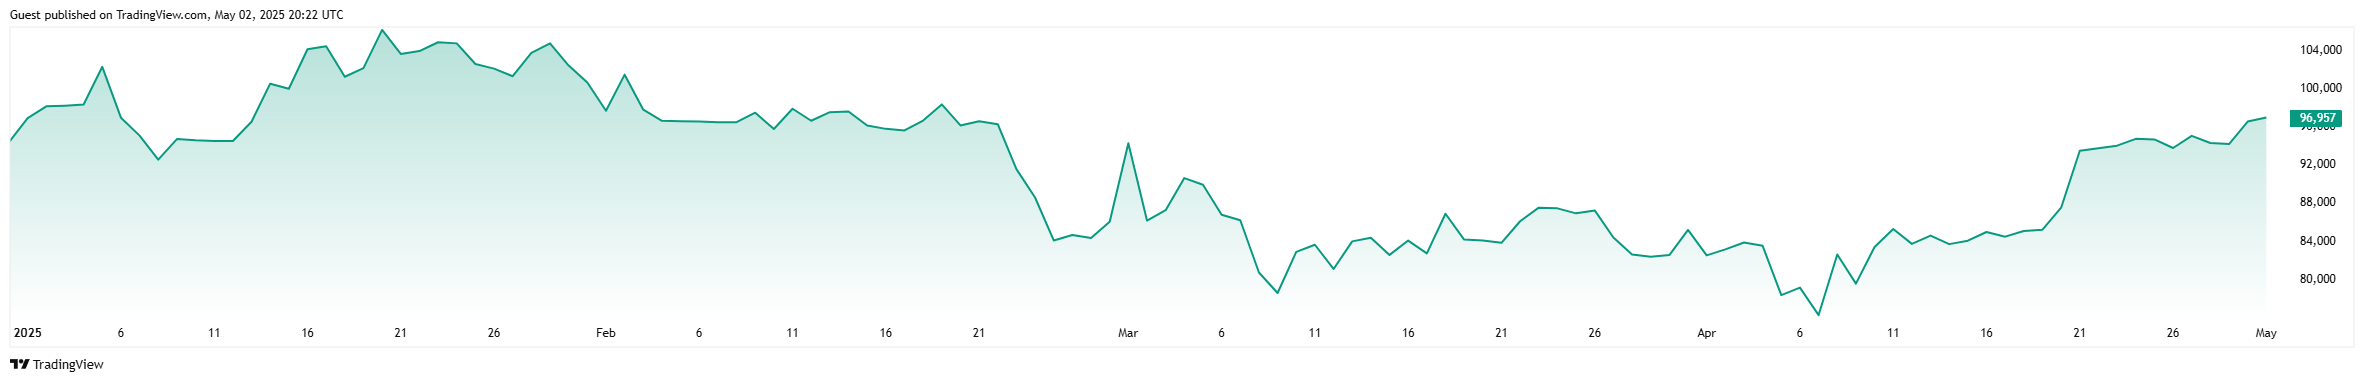Viewport: 2364px width, 382px height.
Task: Click the price spike just after Mar
Action: tap(1128, 143)
